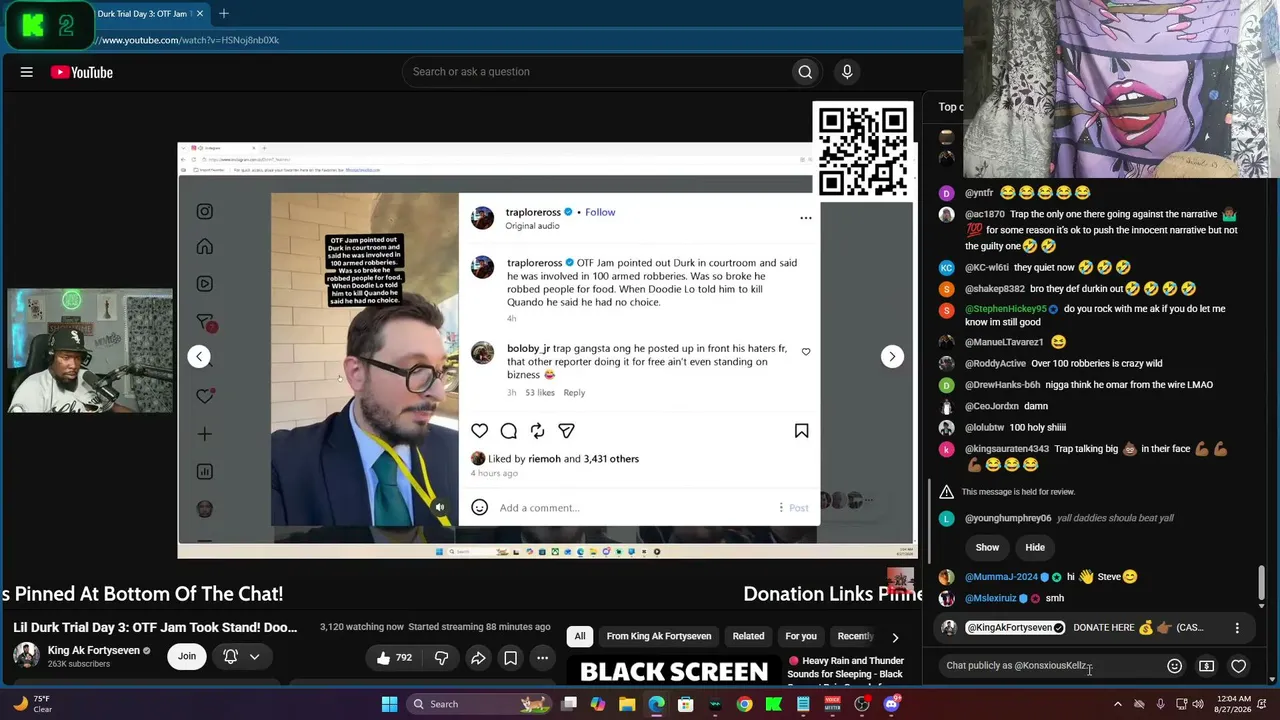
Task: Send the Instagram post via paper-plane icon
Action: tap(567, 431)
